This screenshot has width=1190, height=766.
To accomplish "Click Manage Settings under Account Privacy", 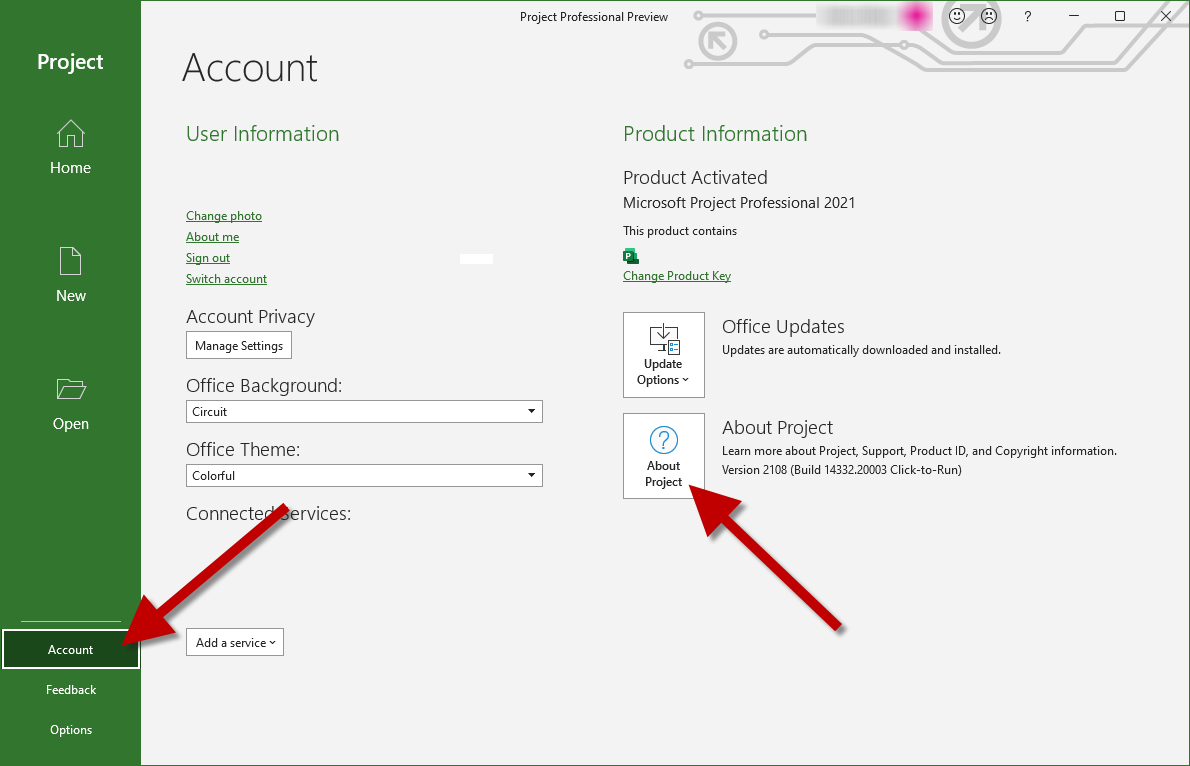I will click(x=238, y=345).
